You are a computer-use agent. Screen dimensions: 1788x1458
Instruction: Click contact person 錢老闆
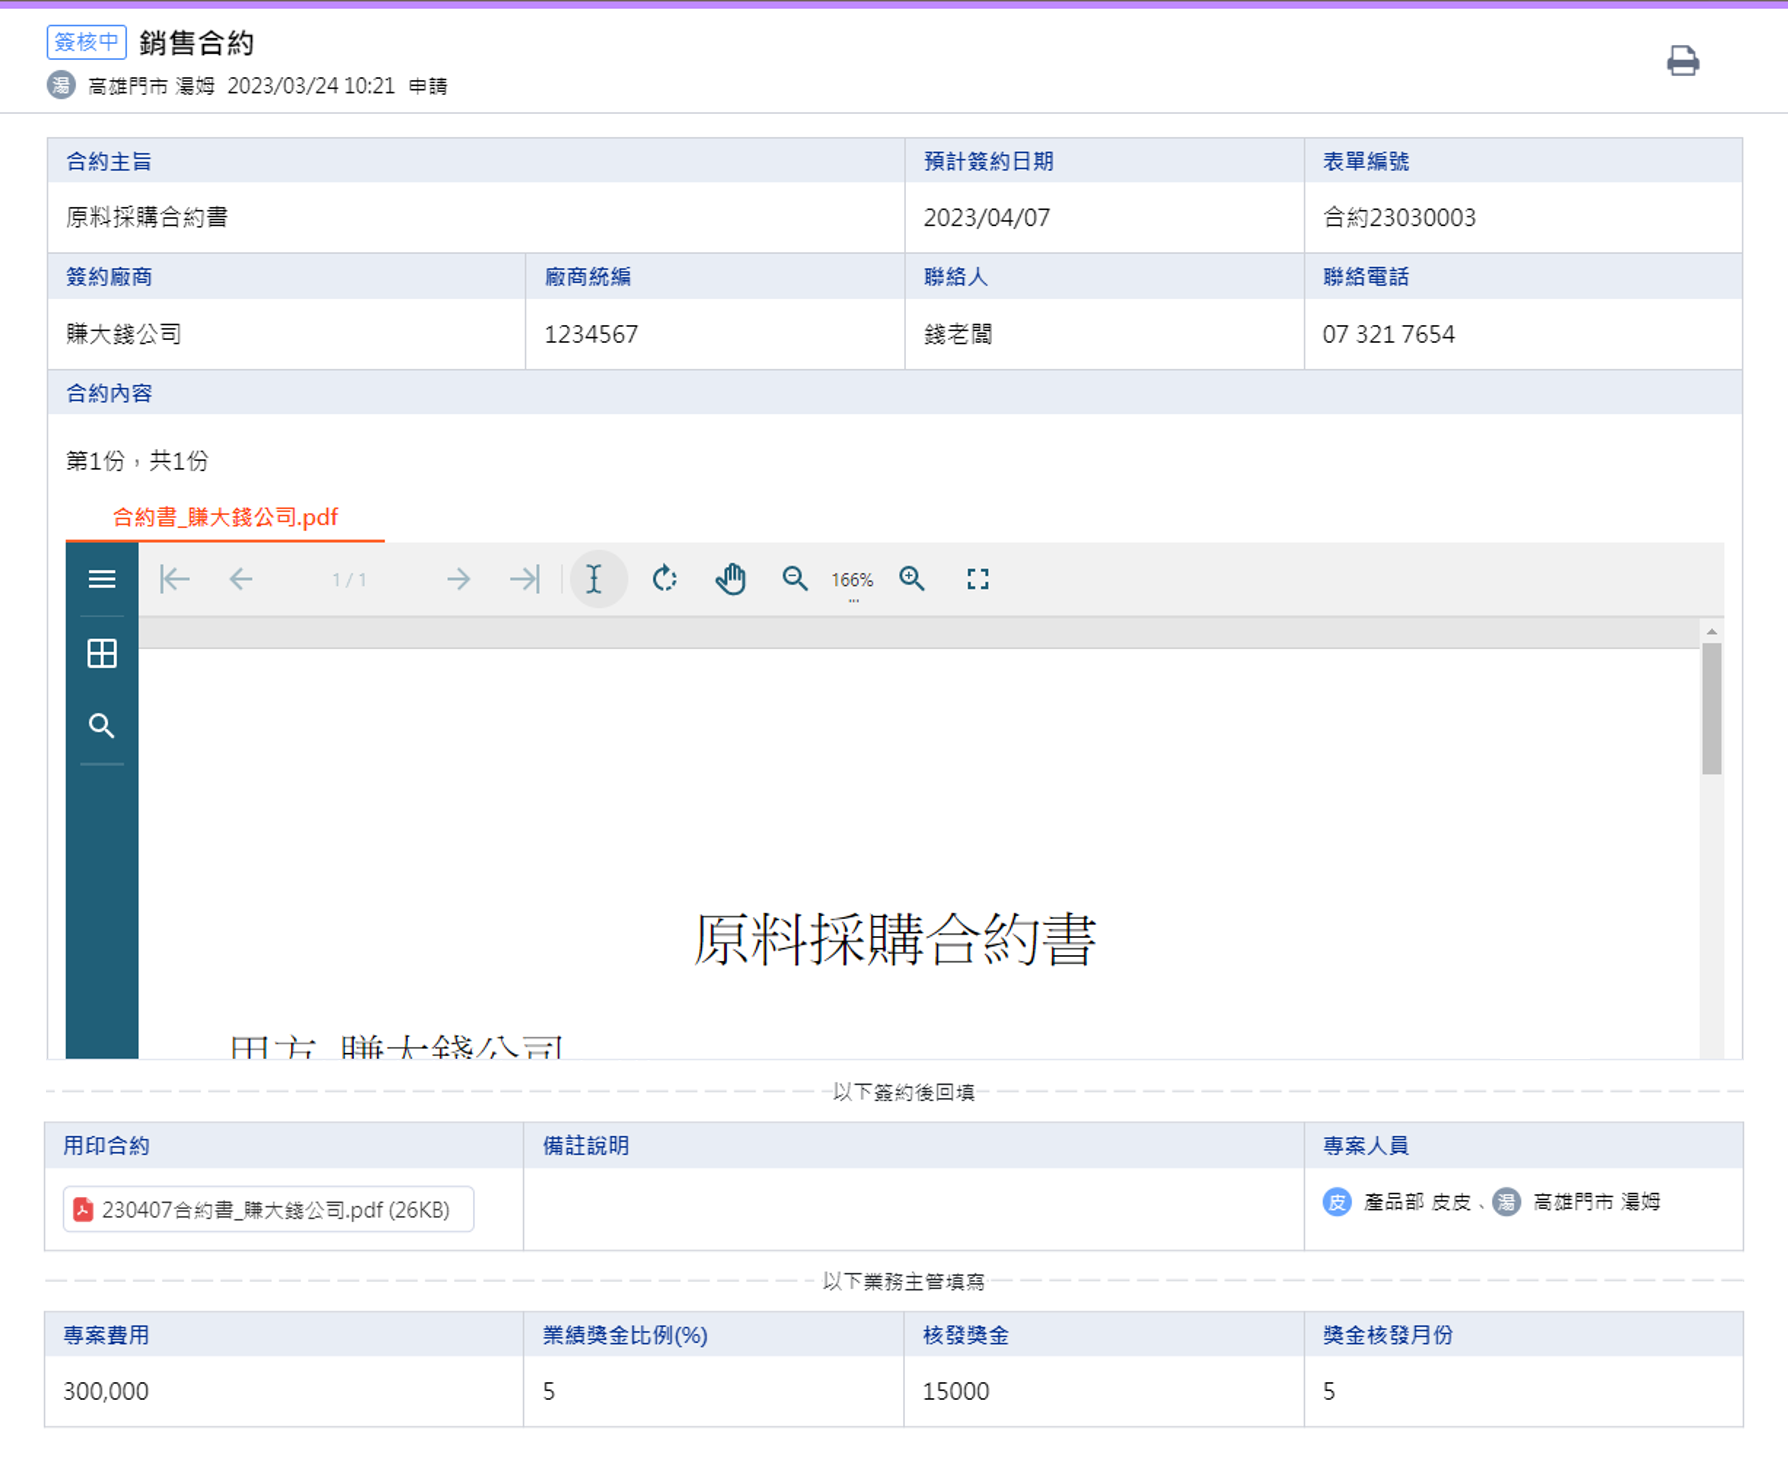958,334
